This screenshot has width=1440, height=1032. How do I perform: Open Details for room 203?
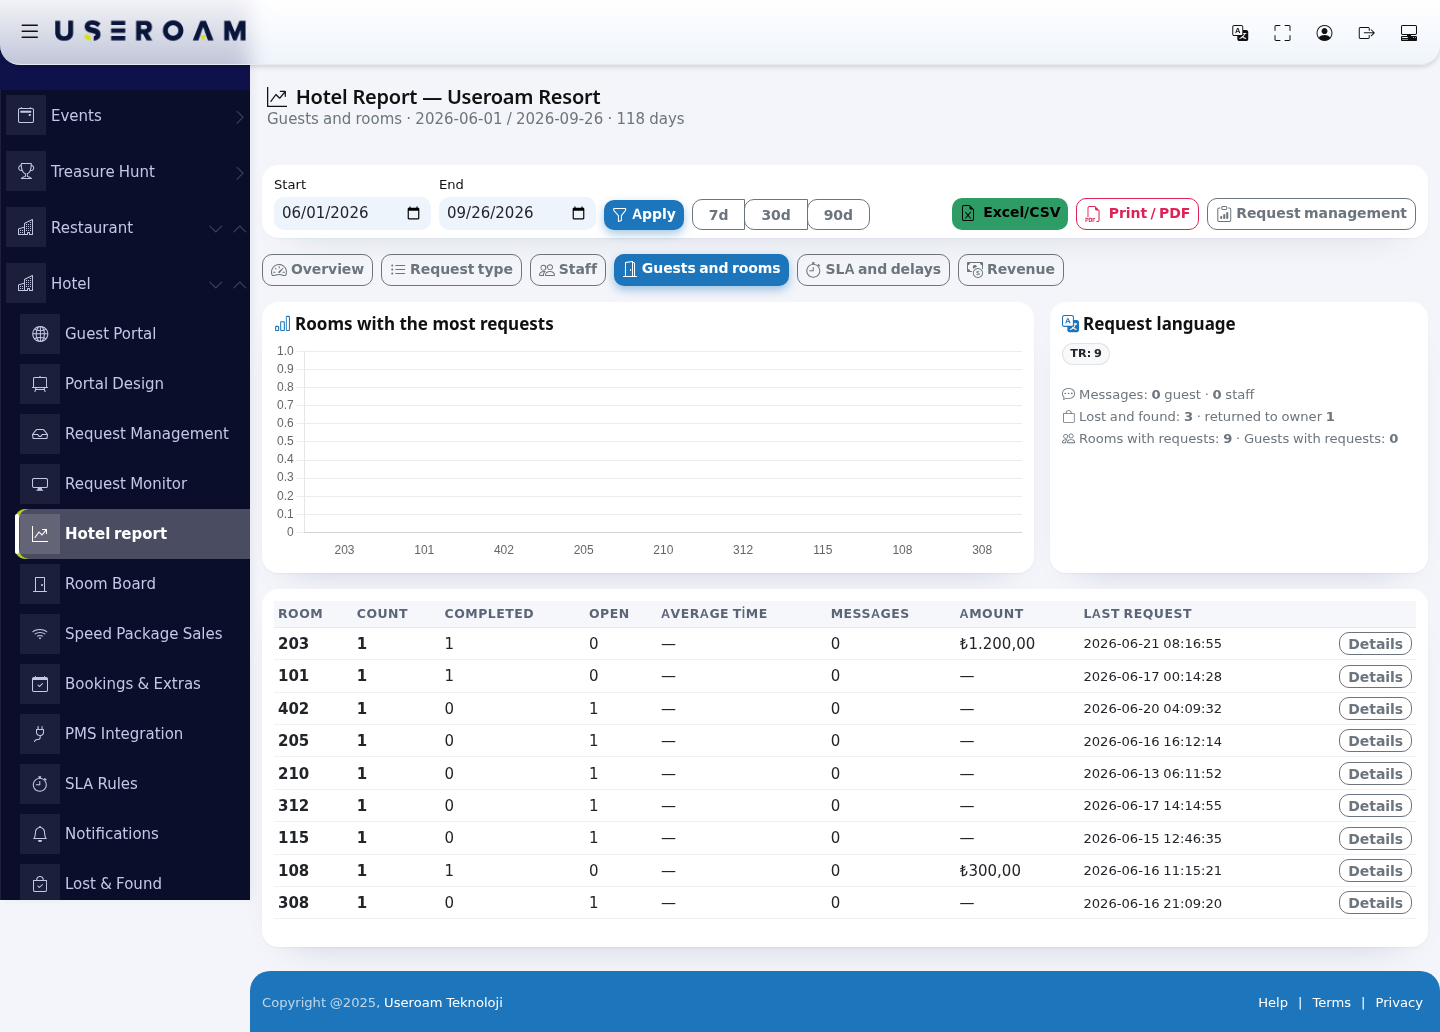[1375, 644]
